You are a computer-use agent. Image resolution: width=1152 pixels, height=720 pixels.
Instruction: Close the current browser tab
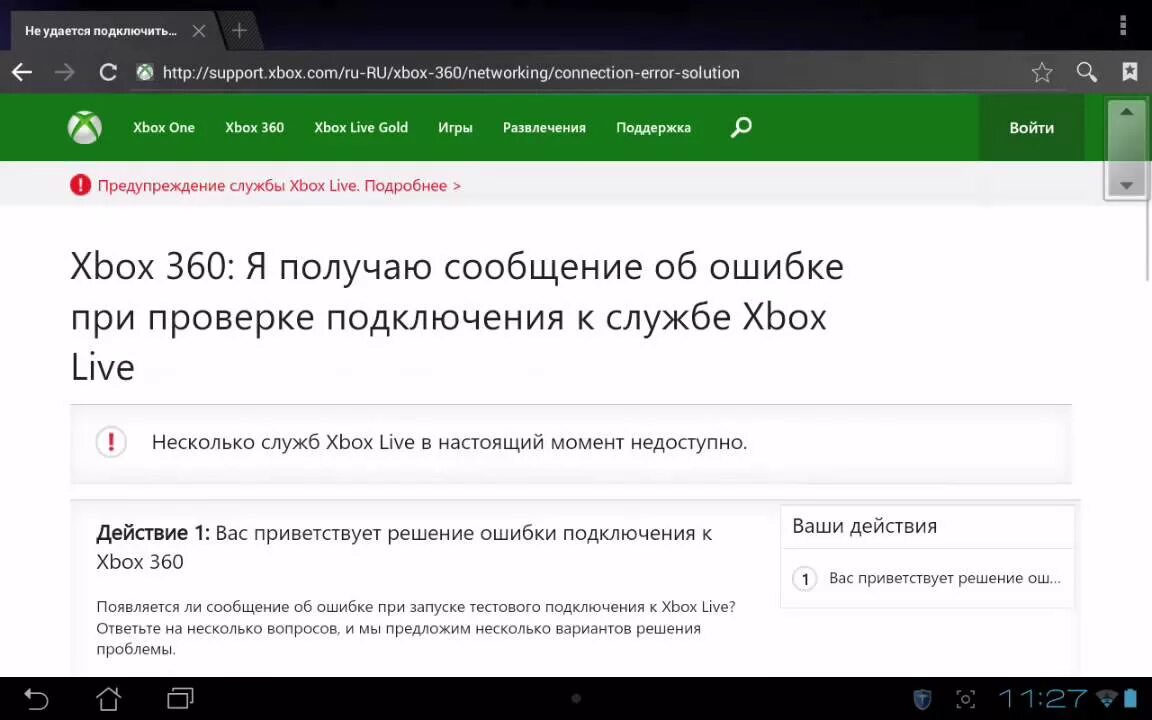coord(198,31)
